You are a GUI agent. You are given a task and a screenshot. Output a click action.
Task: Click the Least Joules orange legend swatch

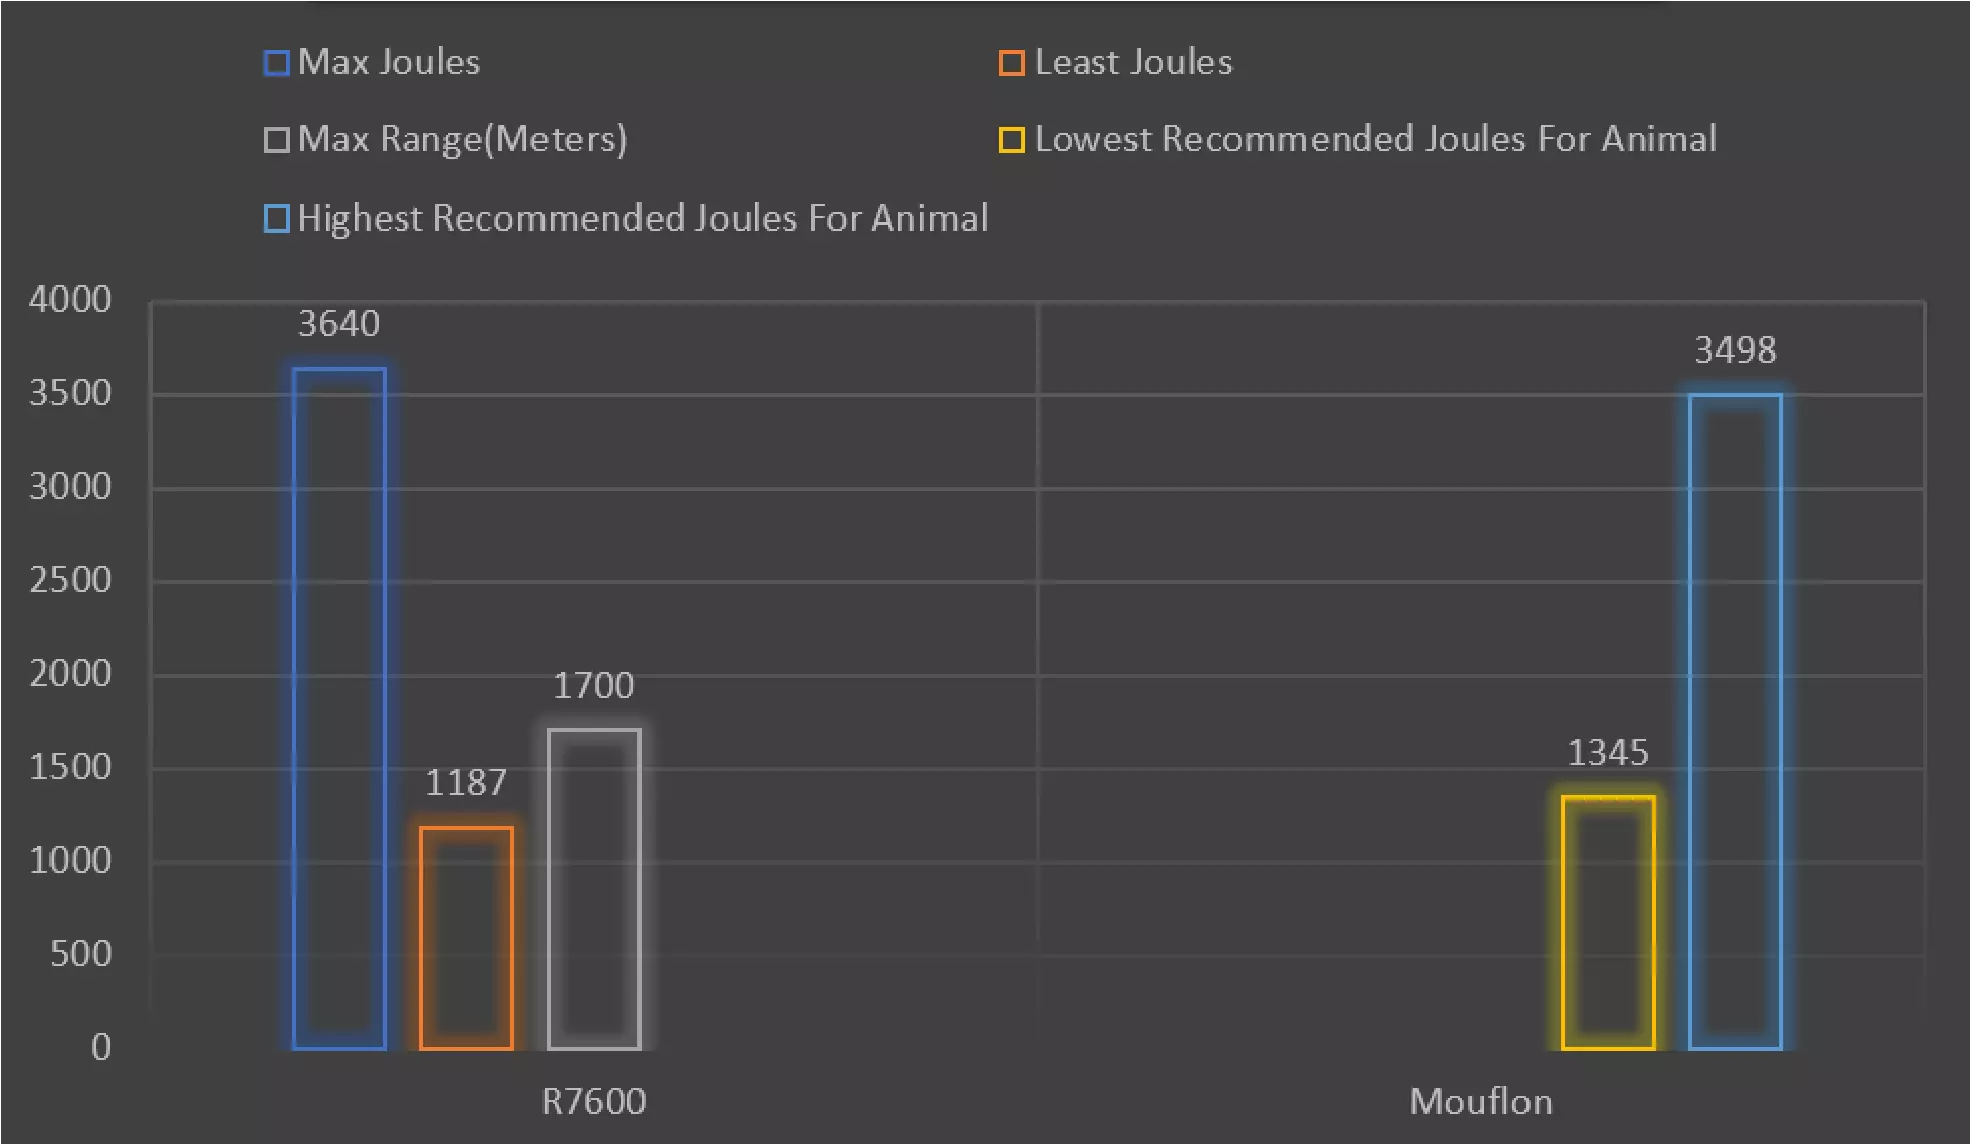(1011, 63)
